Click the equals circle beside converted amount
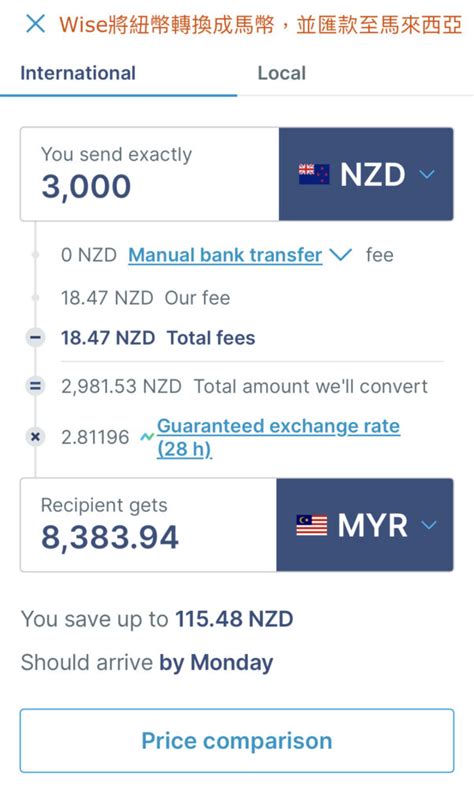The width and height of the screenshot is (474, 806). point(35,386)
